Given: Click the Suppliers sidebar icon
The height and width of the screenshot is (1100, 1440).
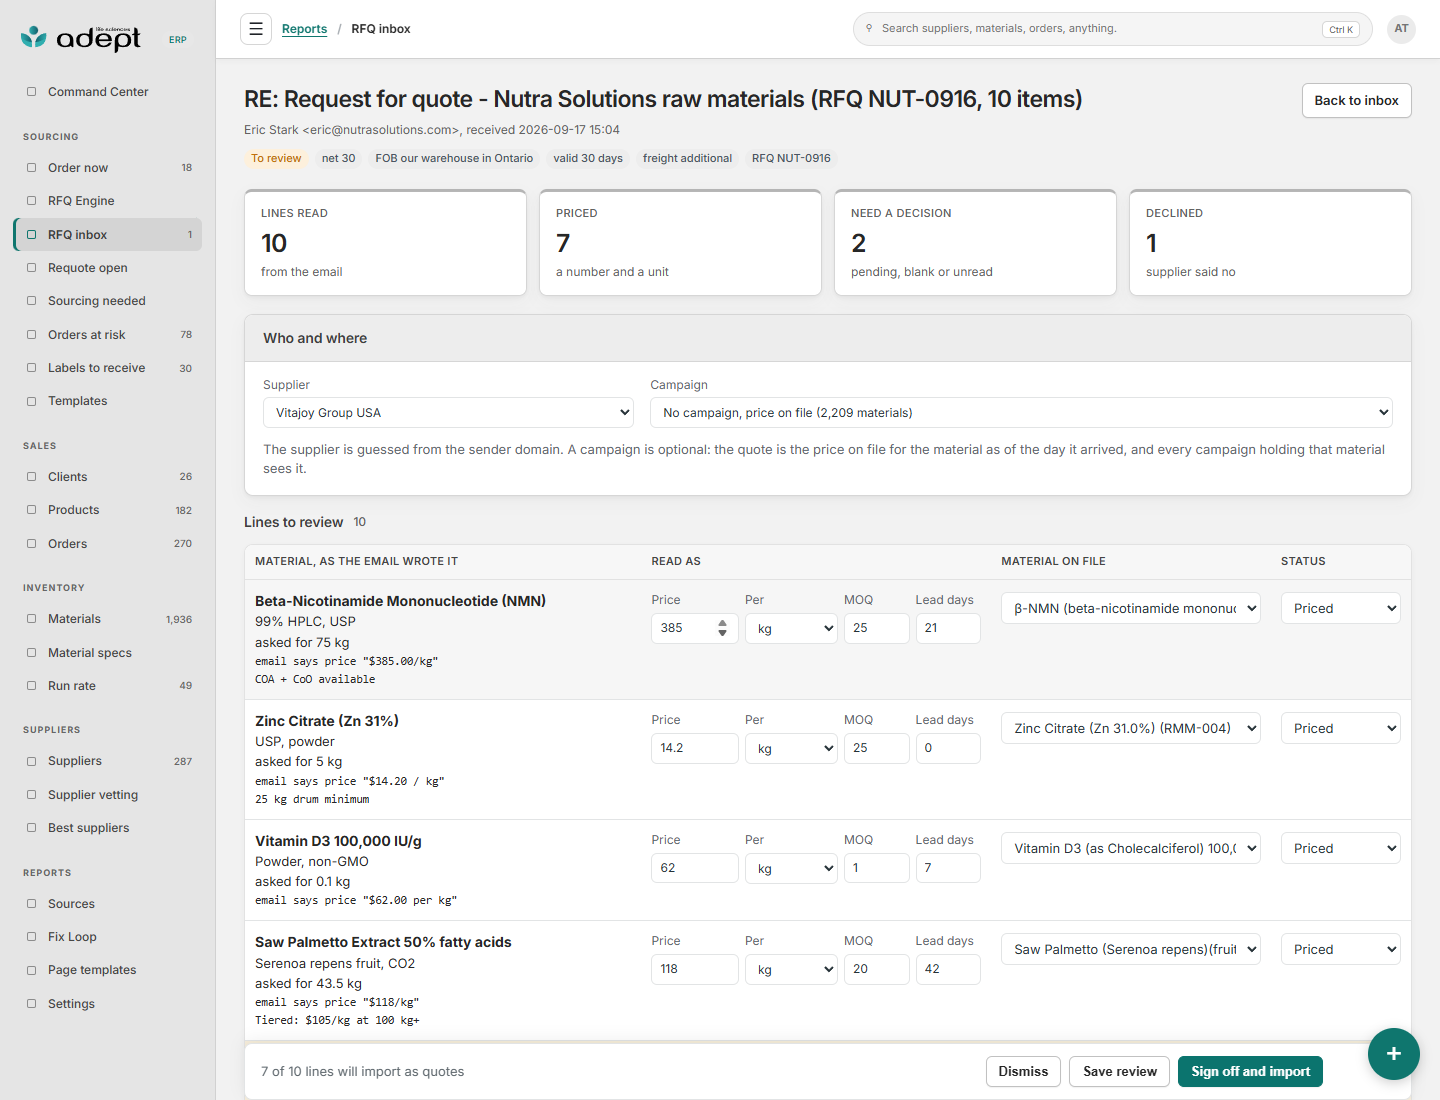Looking at the screenshot, I should 32,761.
